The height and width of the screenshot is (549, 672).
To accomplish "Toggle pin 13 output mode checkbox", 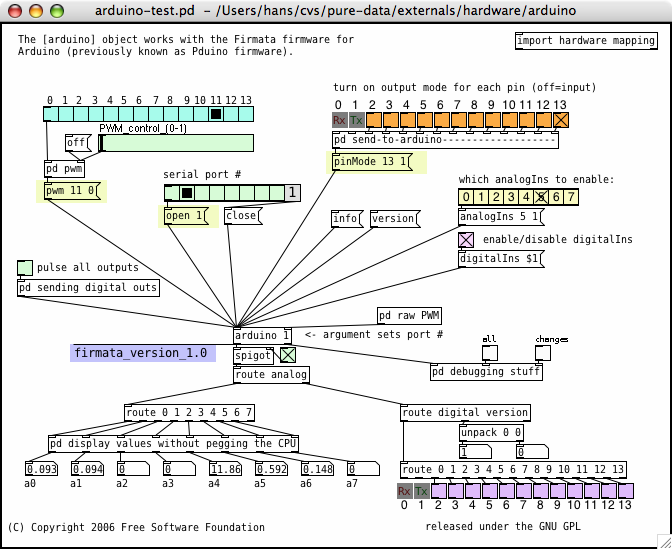I will click(561, 120).
